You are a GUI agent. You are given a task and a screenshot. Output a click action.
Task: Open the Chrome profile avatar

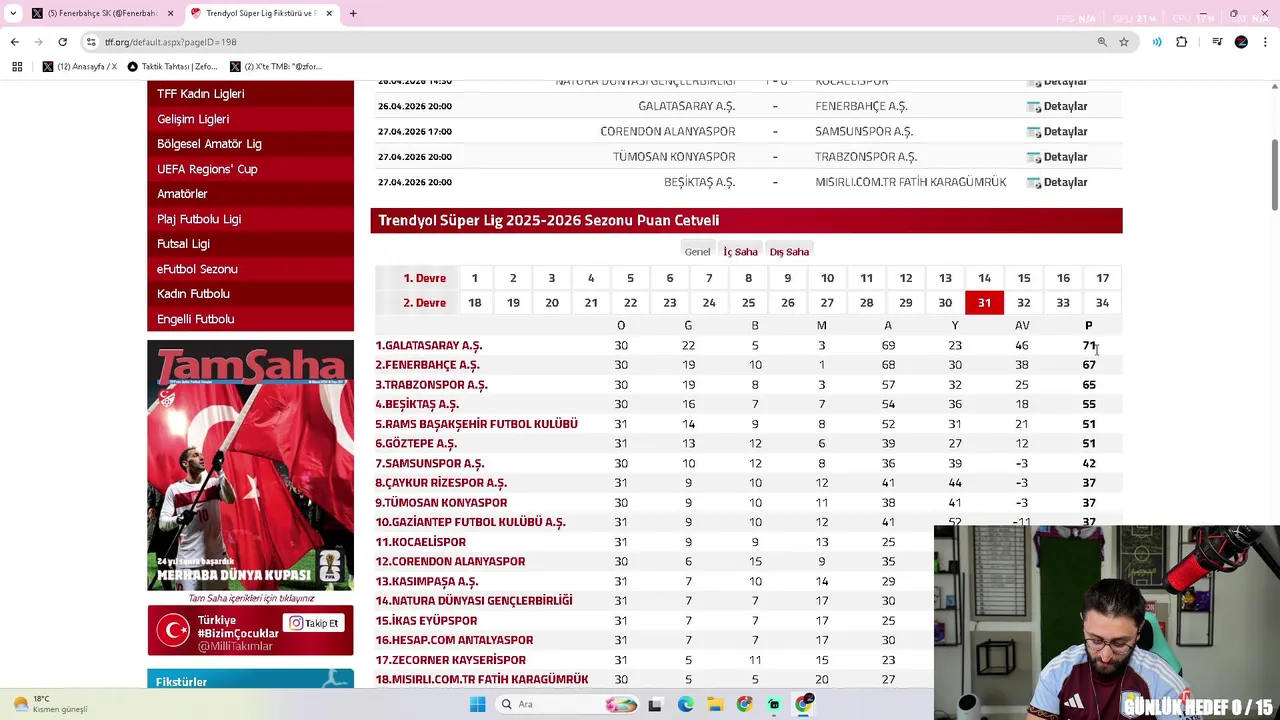coord(1241,42)
